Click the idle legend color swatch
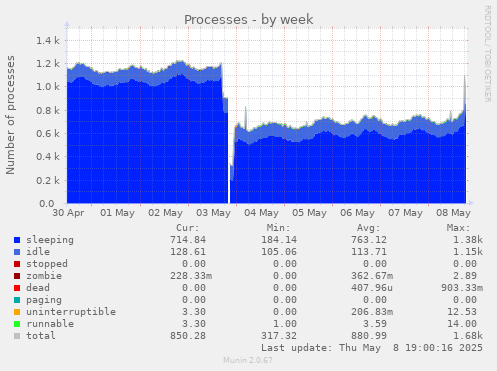Screen dimensions: 497x371 [17, 252]
